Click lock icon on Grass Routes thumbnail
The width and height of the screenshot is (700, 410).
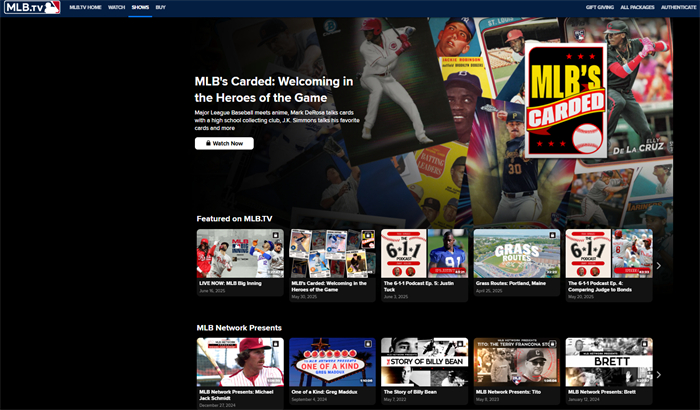point(552,235)
